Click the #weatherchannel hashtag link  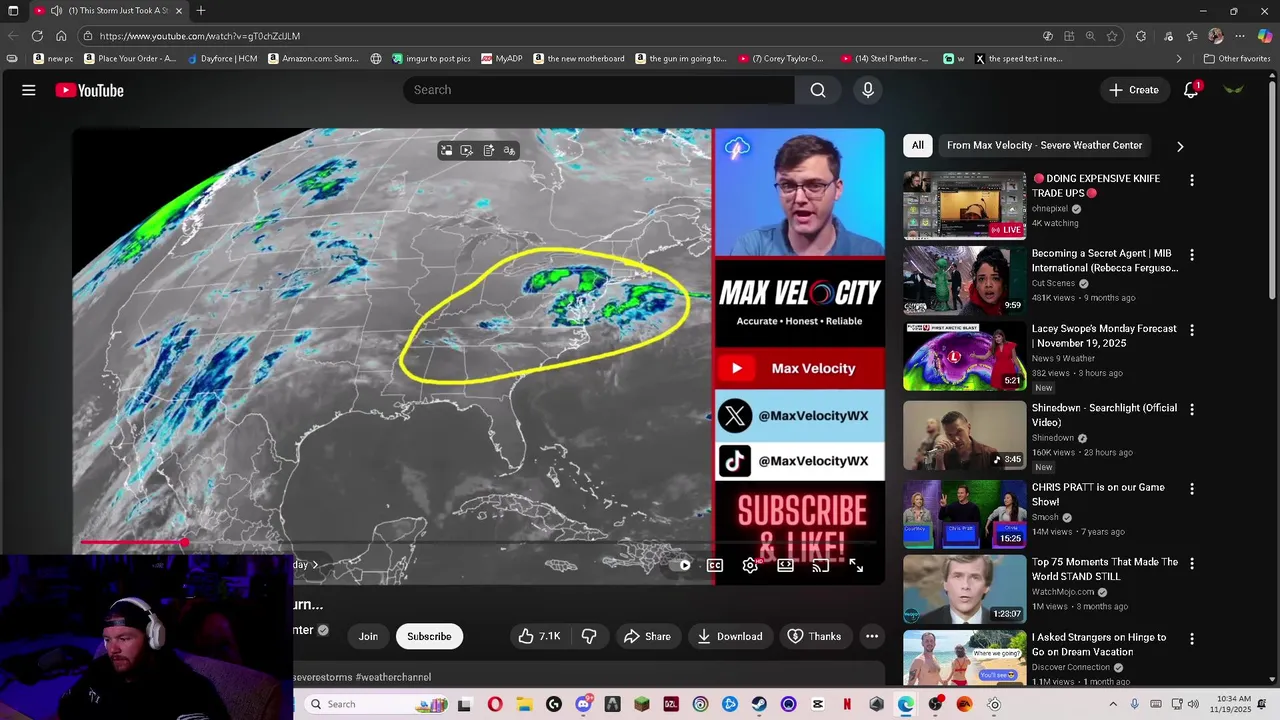tap(393, 677)
